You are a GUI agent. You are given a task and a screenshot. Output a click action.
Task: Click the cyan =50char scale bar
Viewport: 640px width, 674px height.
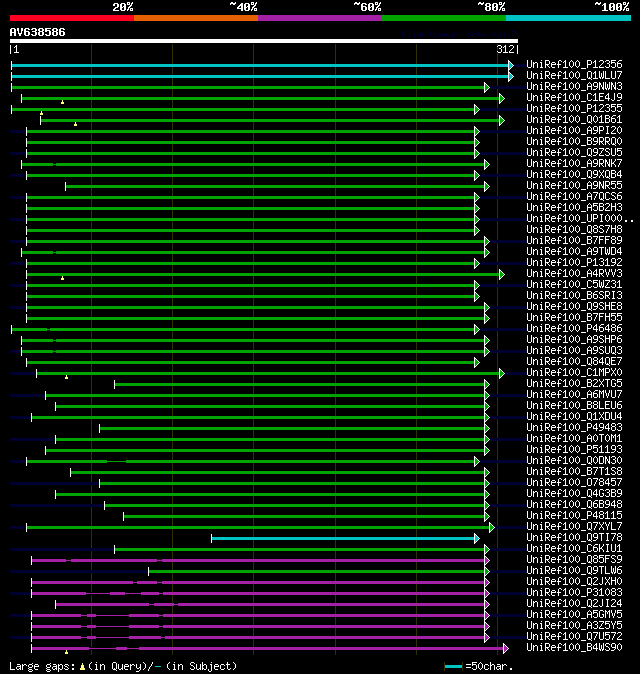tap(453, 667)
